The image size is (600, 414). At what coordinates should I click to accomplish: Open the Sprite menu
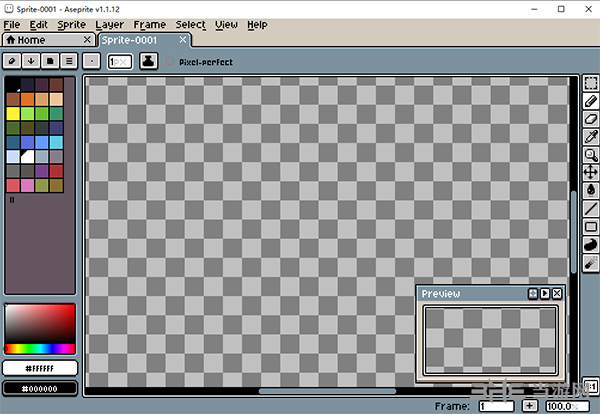click(x=71, y=24)
